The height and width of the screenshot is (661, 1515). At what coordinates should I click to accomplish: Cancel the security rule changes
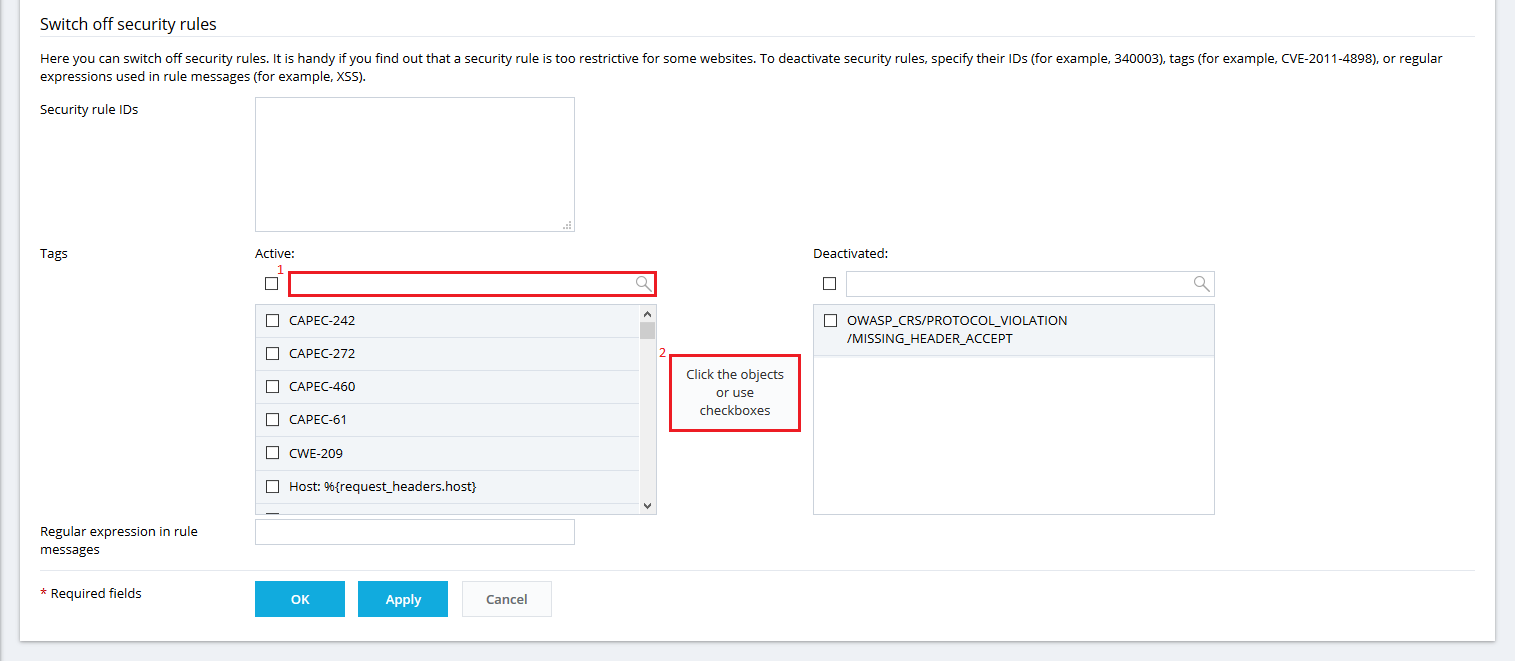[506, 599]
